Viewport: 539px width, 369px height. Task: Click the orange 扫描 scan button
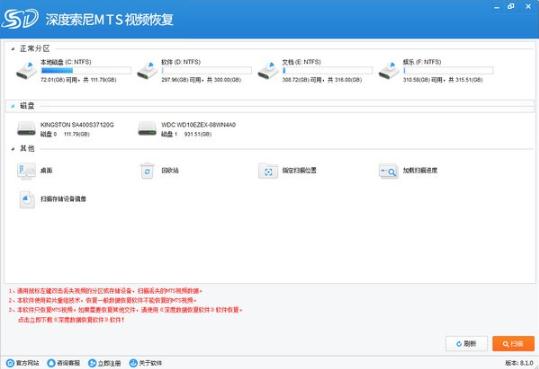point(513,344)
